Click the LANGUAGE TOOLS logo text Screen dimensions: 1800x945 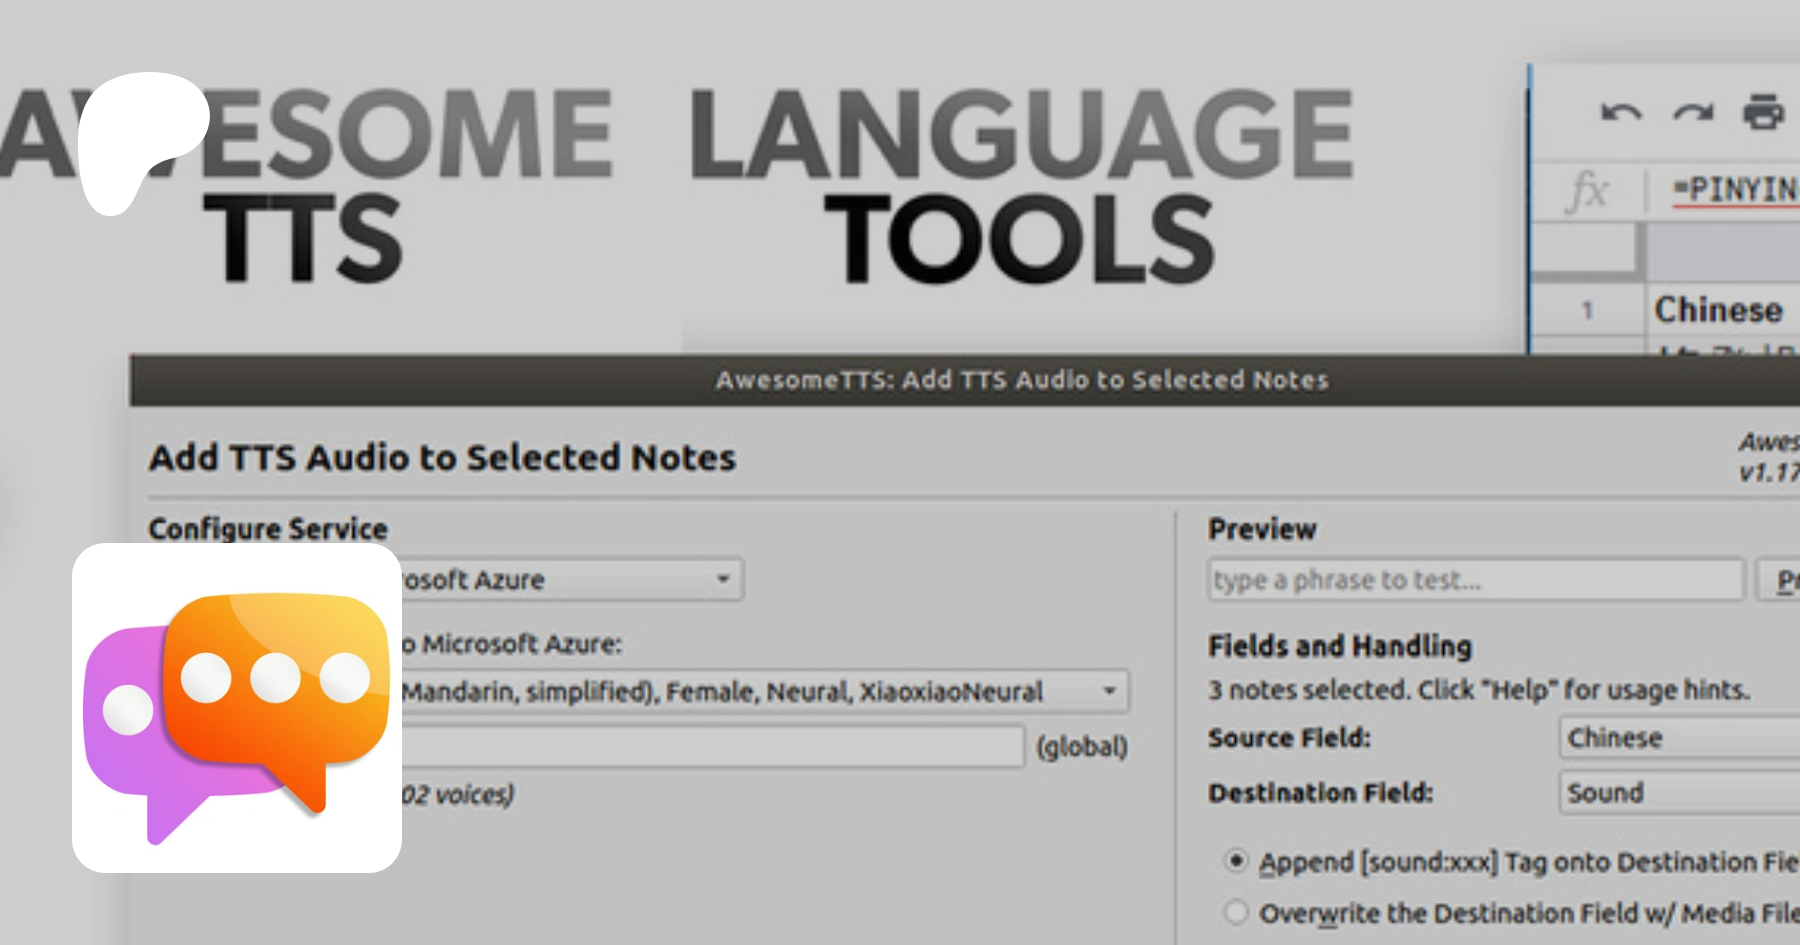click(1020, 185)
